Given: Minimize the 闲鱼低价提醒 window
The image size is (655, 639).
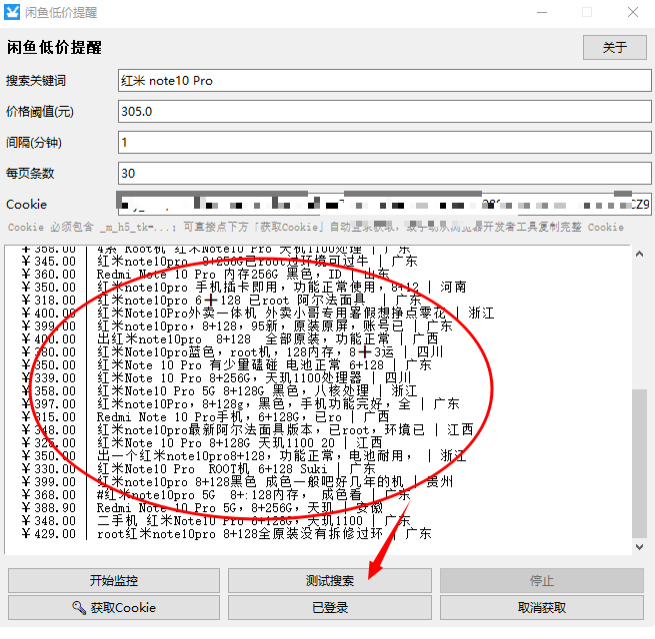Looking at the screenshot, I should pyautogui.click(x=542, y=12).
